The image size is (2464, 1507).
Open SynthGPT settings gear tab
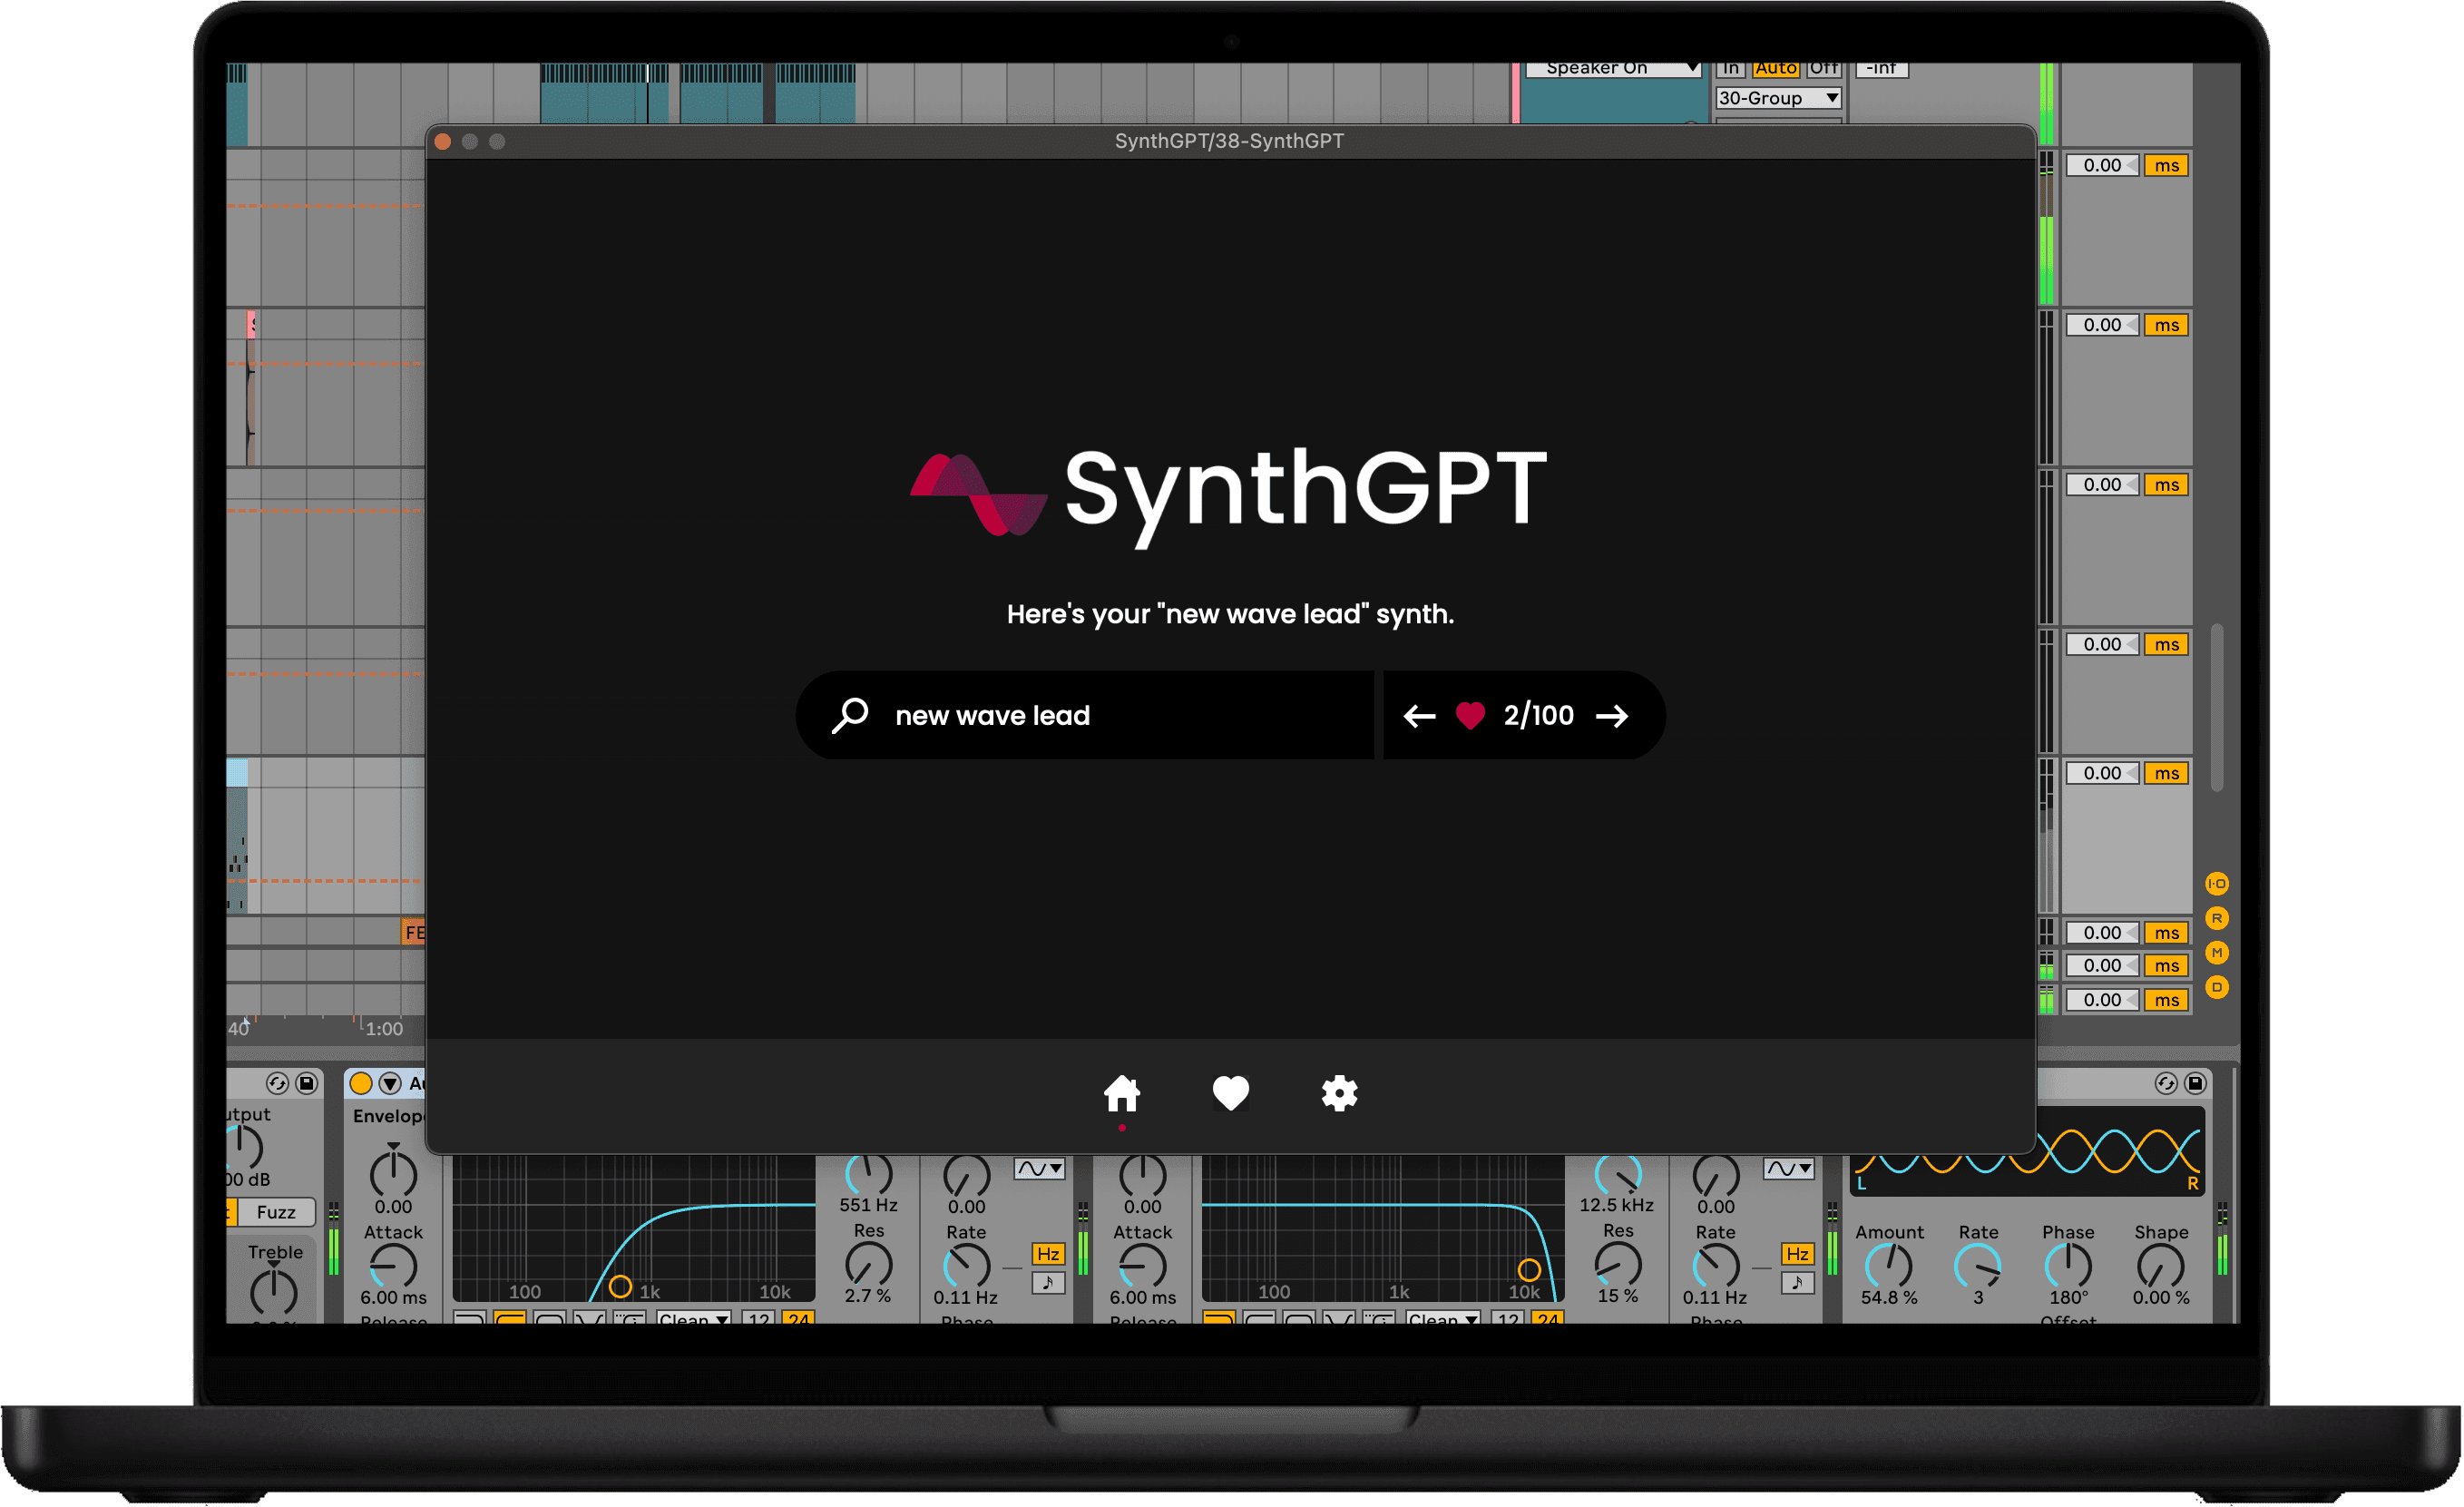pyautogui.click(x=1339, y=1093)
